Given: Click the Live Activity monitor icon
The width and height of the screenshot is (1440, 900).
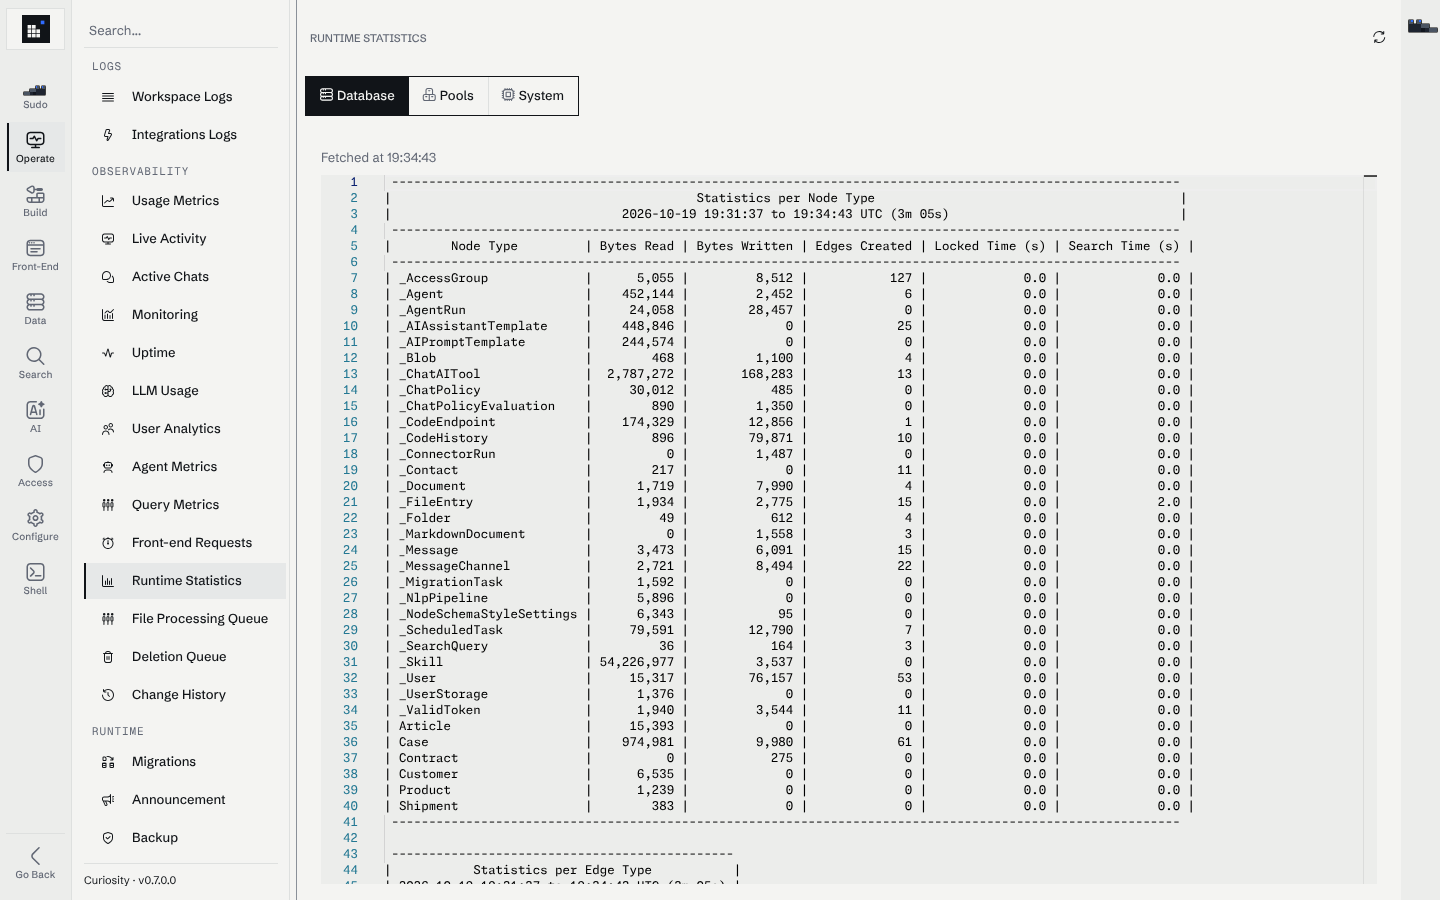Looking at the screenshot, I should coord(108,239).
